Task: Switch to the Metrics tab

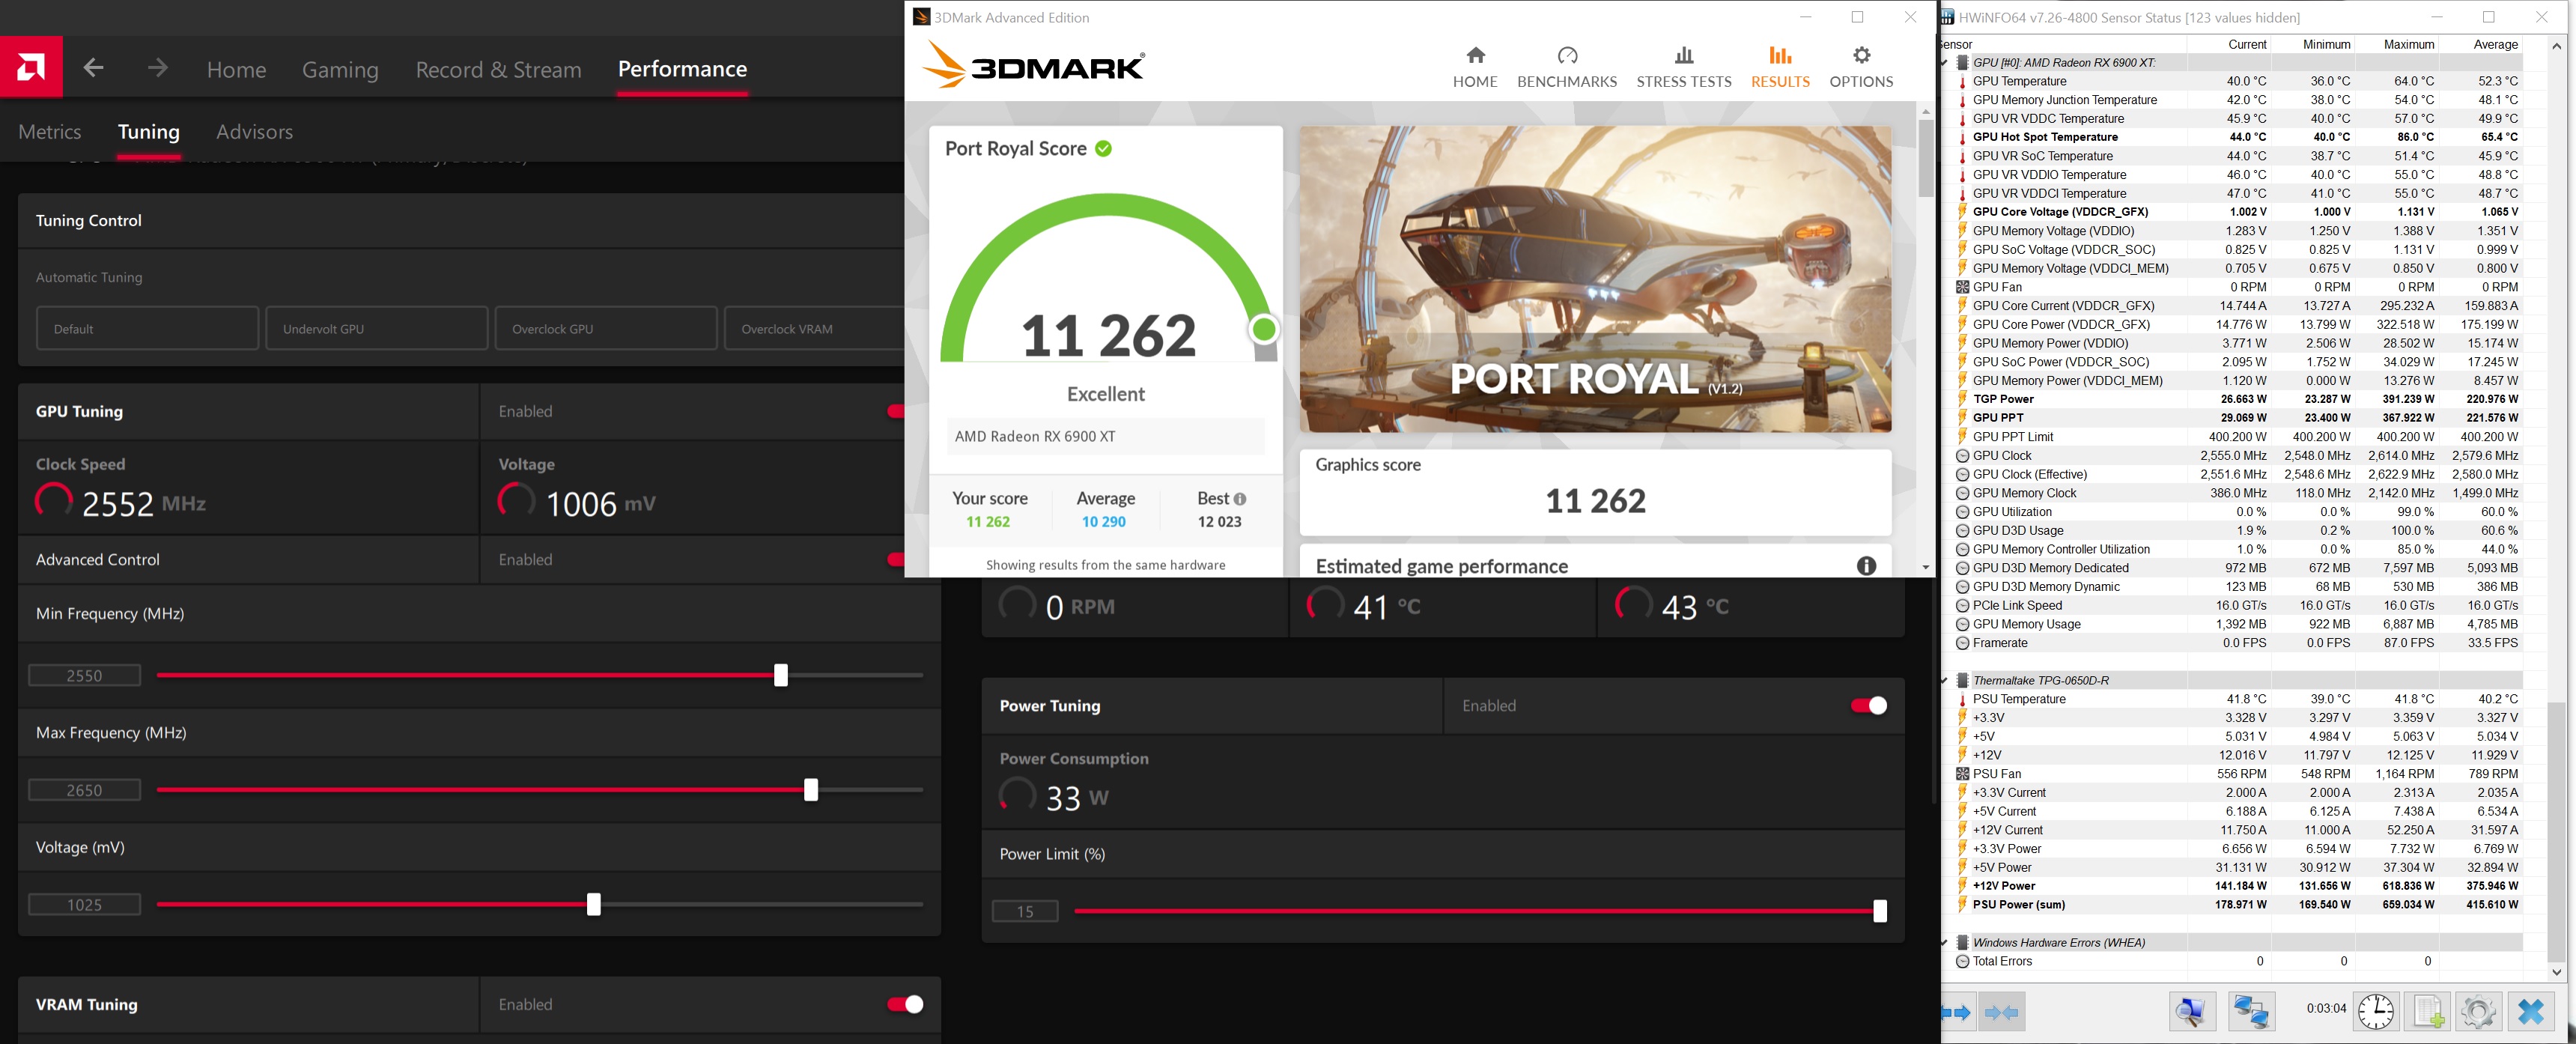Action: coord(50,132)
